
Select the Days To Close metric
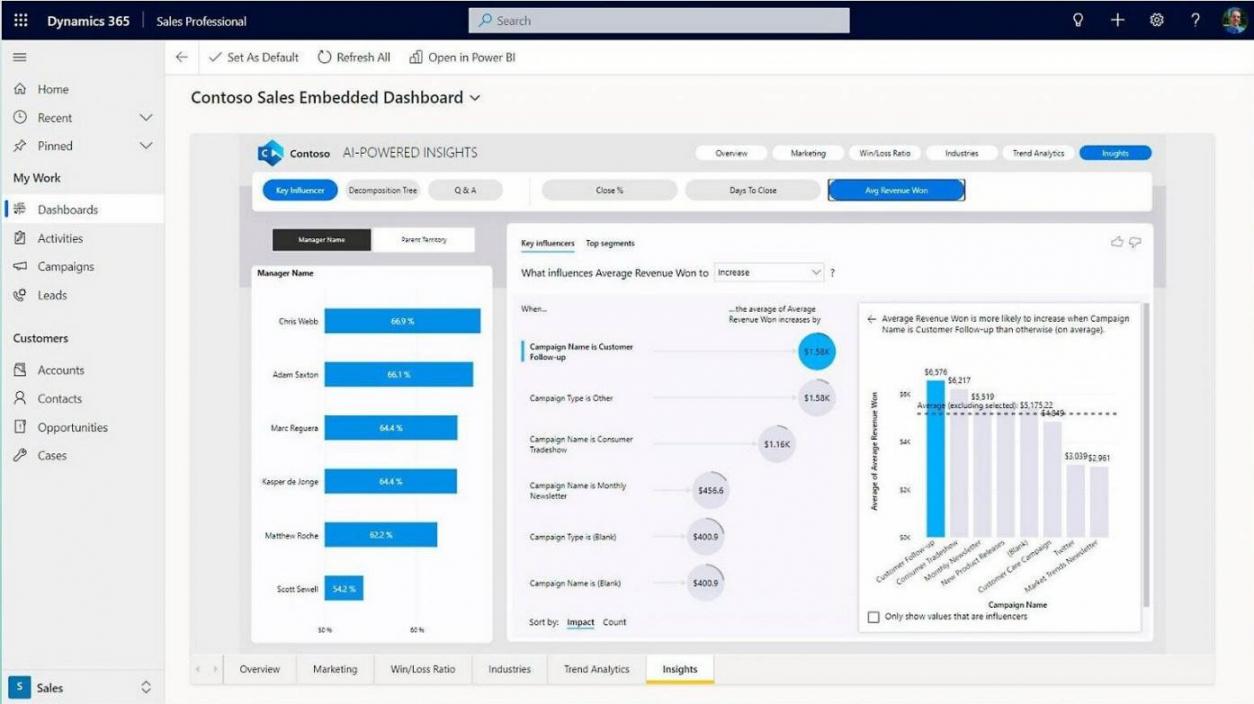pos(753,190)
